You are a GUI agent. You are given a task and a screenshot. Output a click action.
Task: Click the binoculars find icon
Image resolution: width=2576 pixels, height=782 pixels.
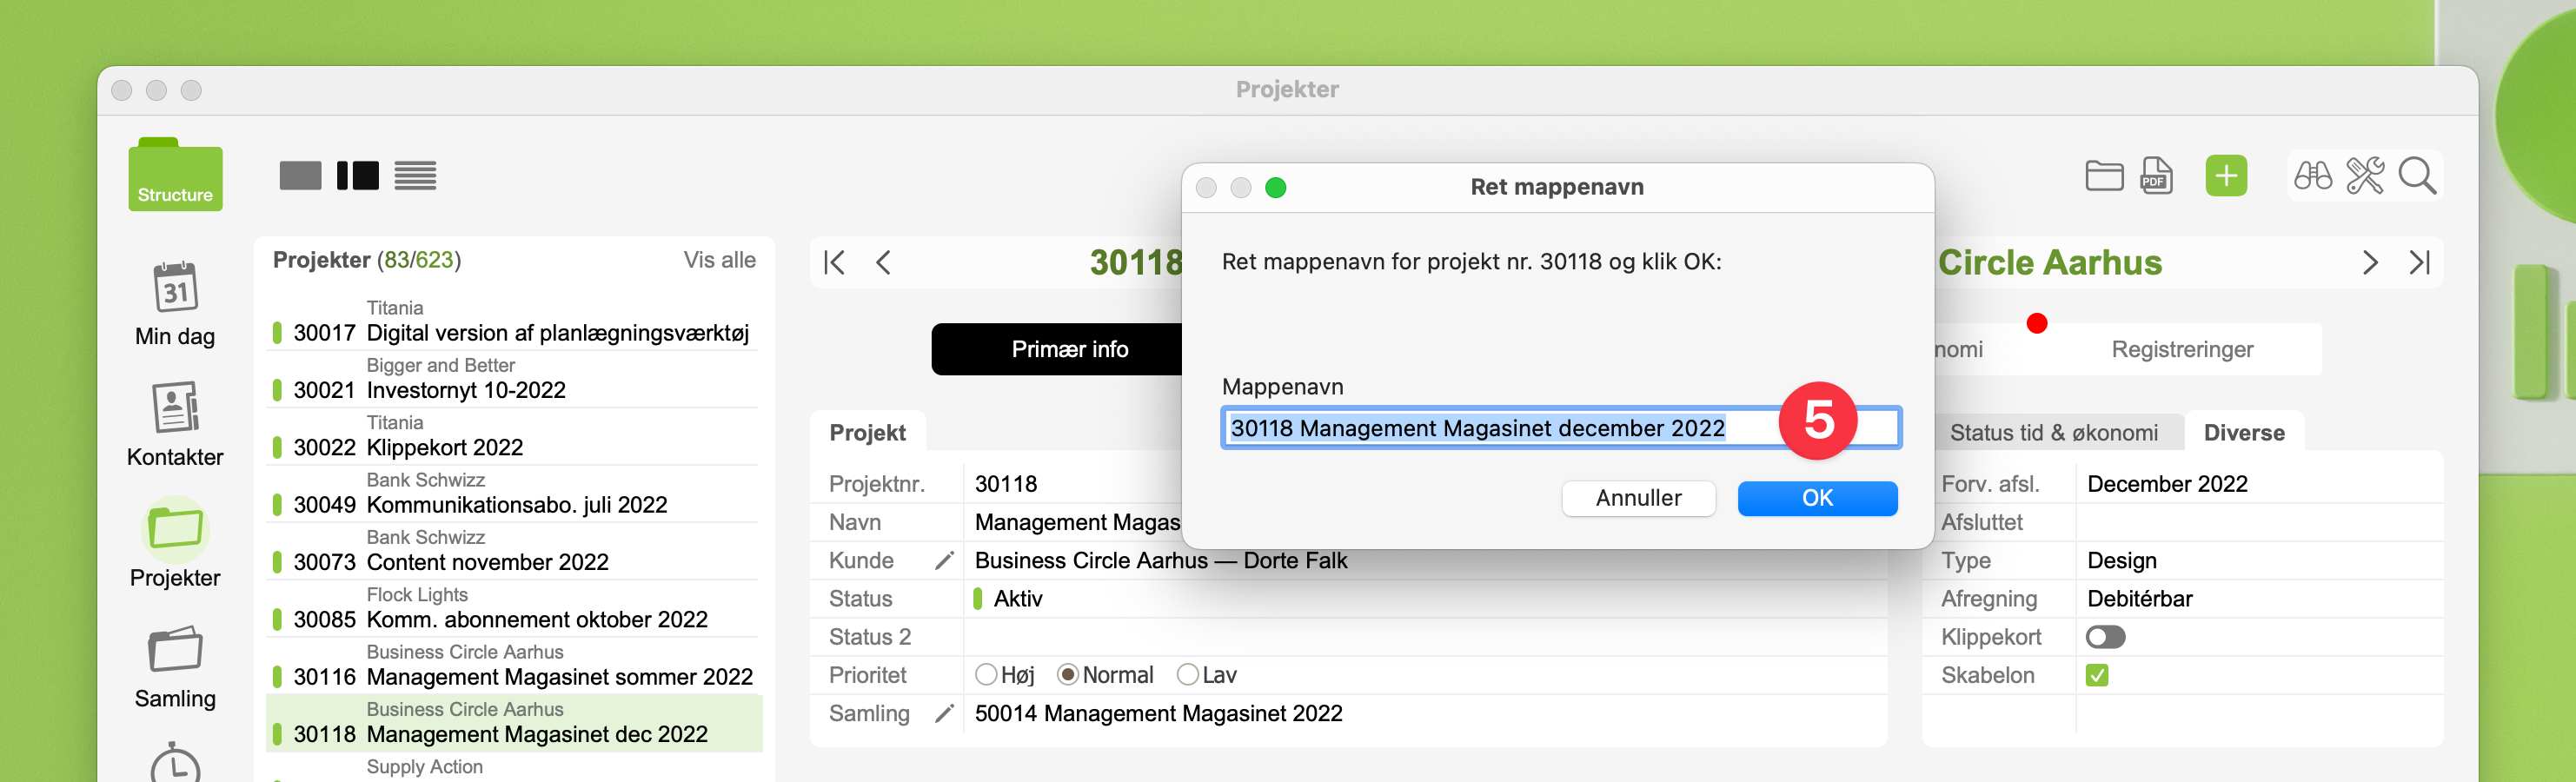tap(2312, 176)
